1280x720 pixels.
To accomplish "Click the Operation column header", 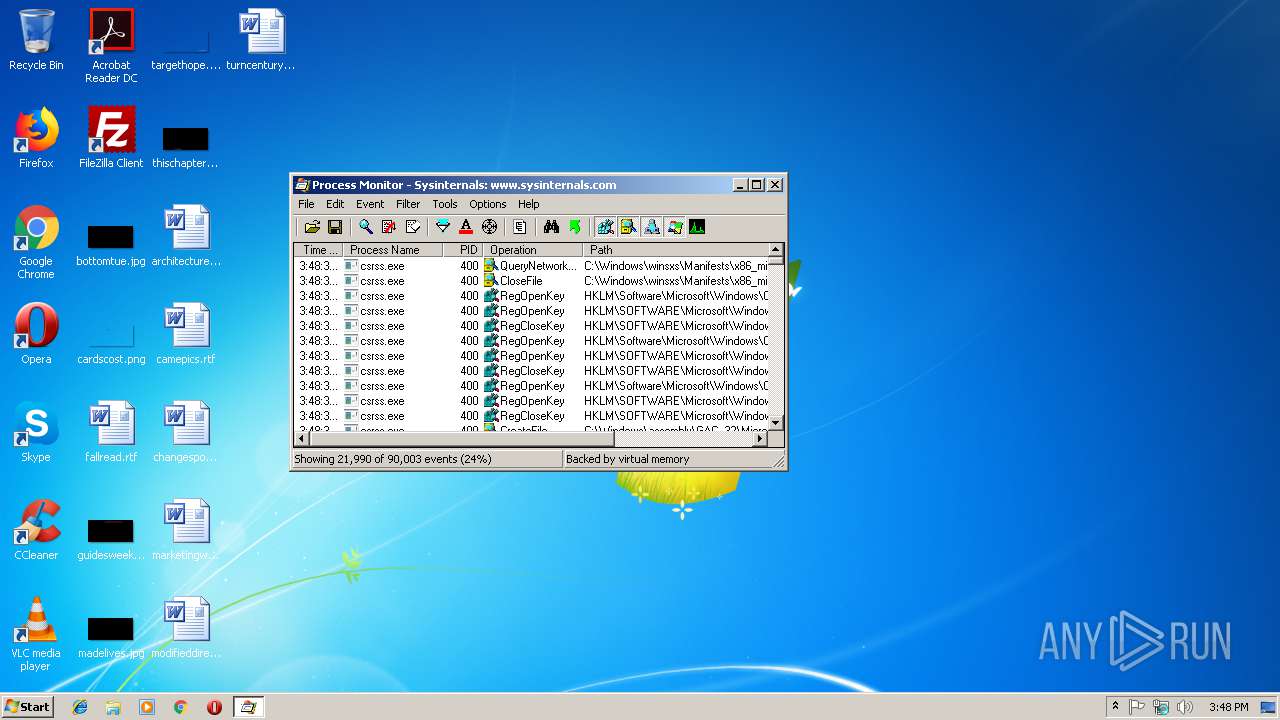I will pyautogui.click(x=533, y=250).
